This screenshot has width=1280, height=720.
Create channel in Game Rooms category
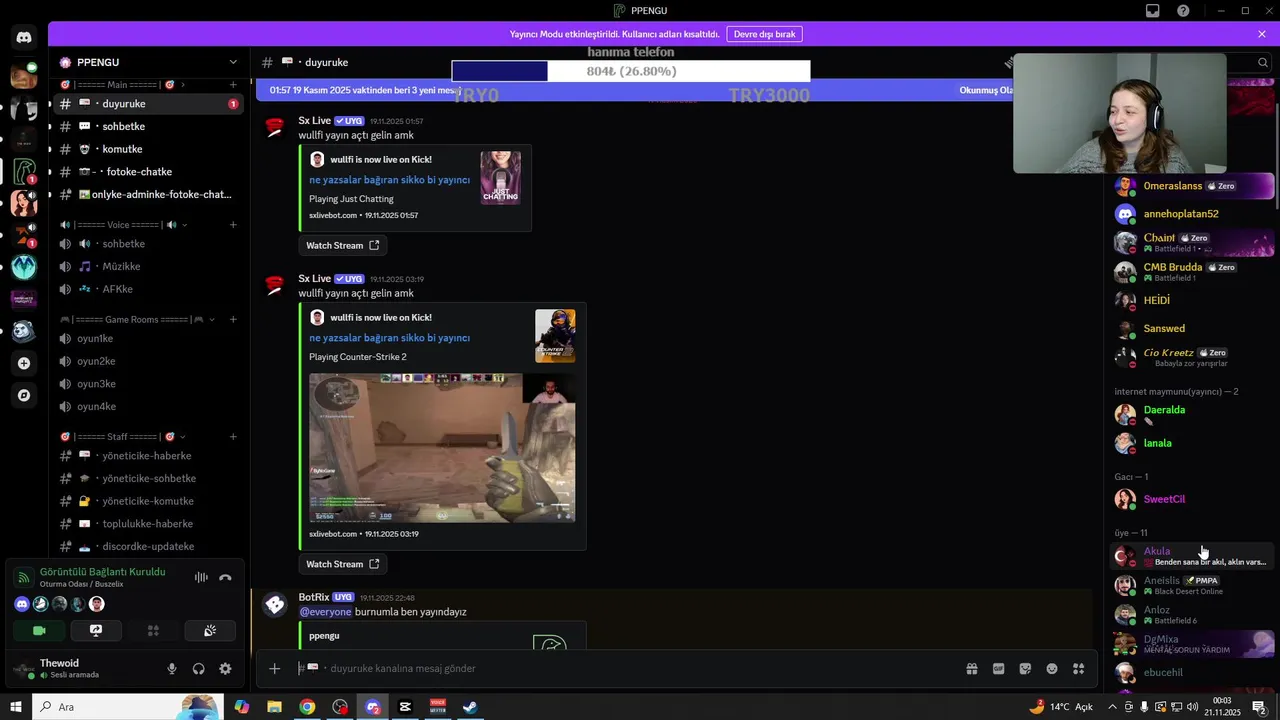tap(233, 320)
